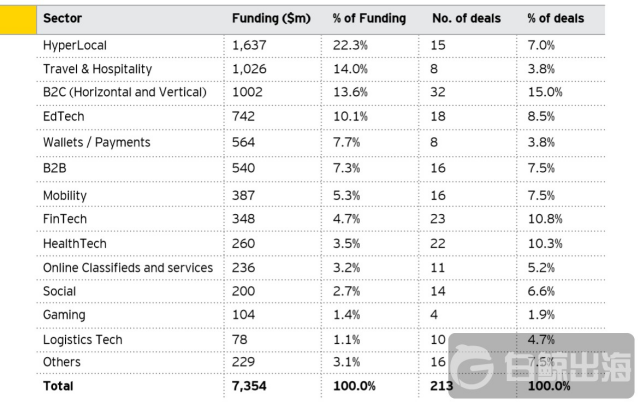Click the Funding ($m) column header
Screen dimensions: 640x404
268,19
